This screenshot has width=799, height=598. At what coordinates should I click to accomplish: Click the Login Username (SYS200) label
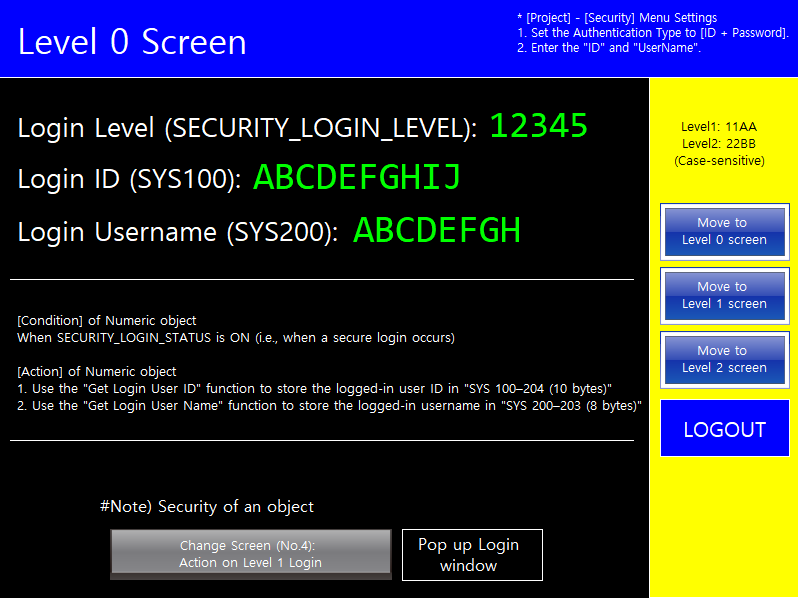178,232
